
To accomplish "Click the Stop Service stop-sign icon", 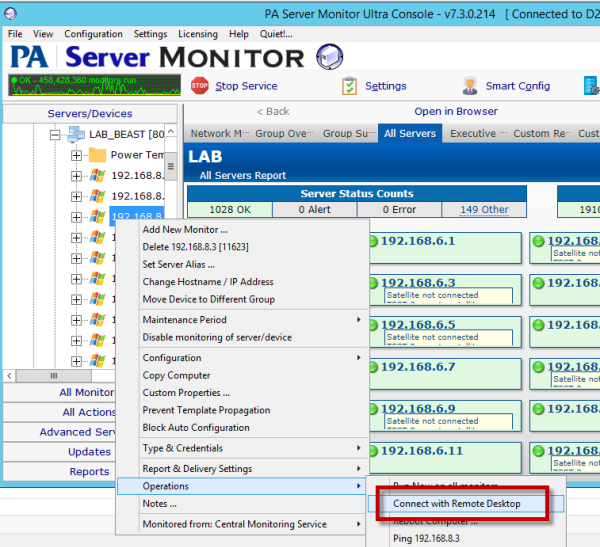I will click(x=199, y=86).
